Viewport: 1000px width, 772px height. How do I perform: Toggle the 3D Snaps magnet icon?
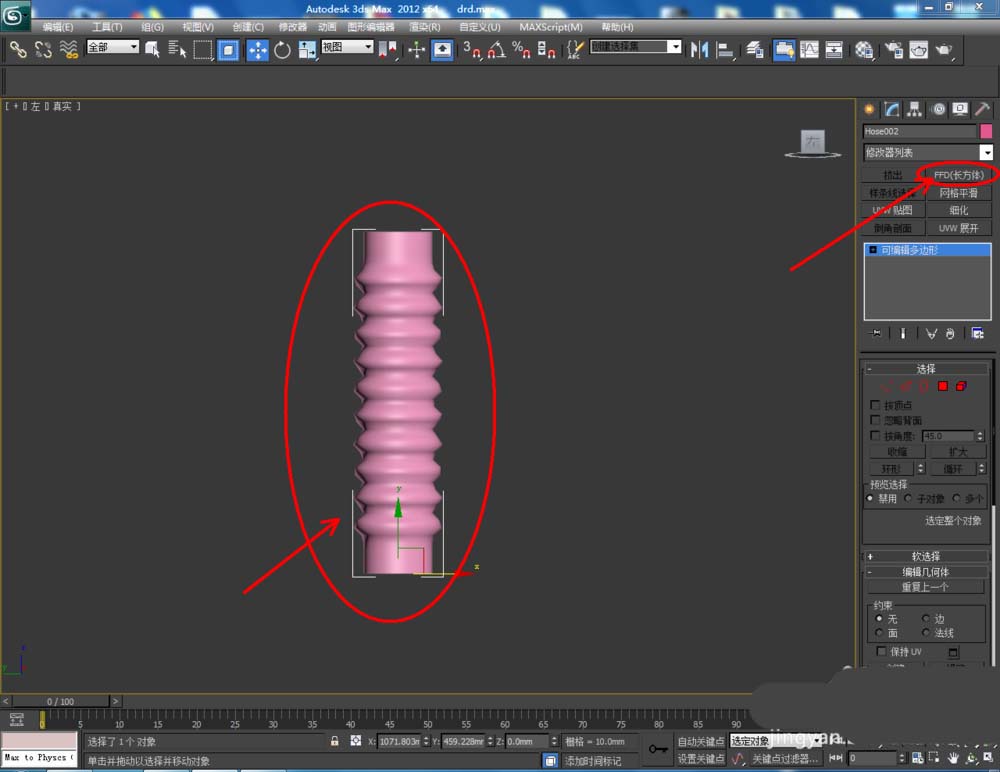[472, 49]
